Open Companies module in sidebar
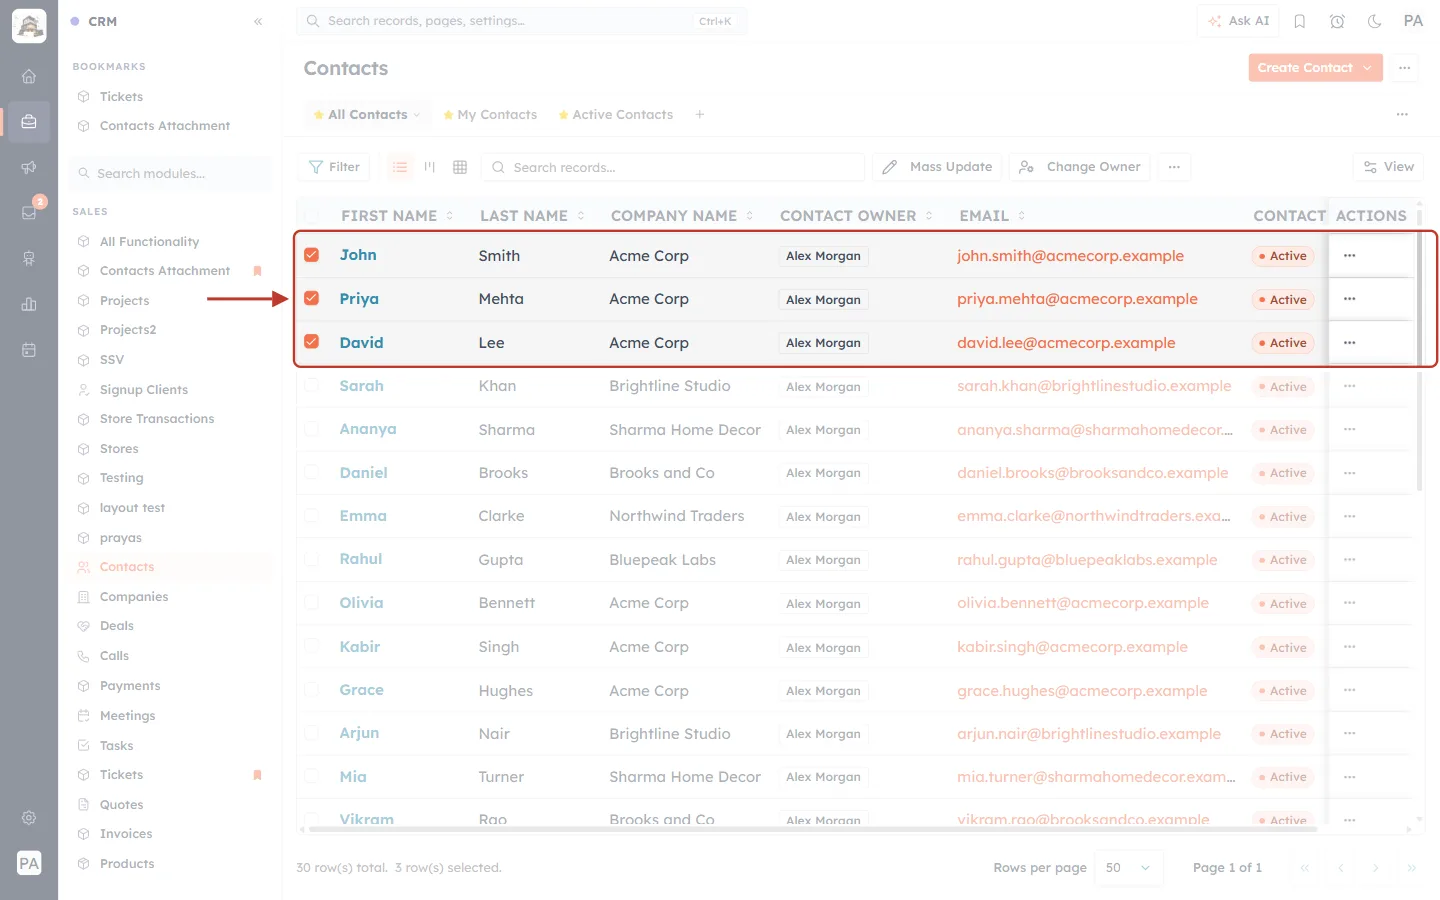The height and width of the screenshot is (900, 1440). pos(134,597)
